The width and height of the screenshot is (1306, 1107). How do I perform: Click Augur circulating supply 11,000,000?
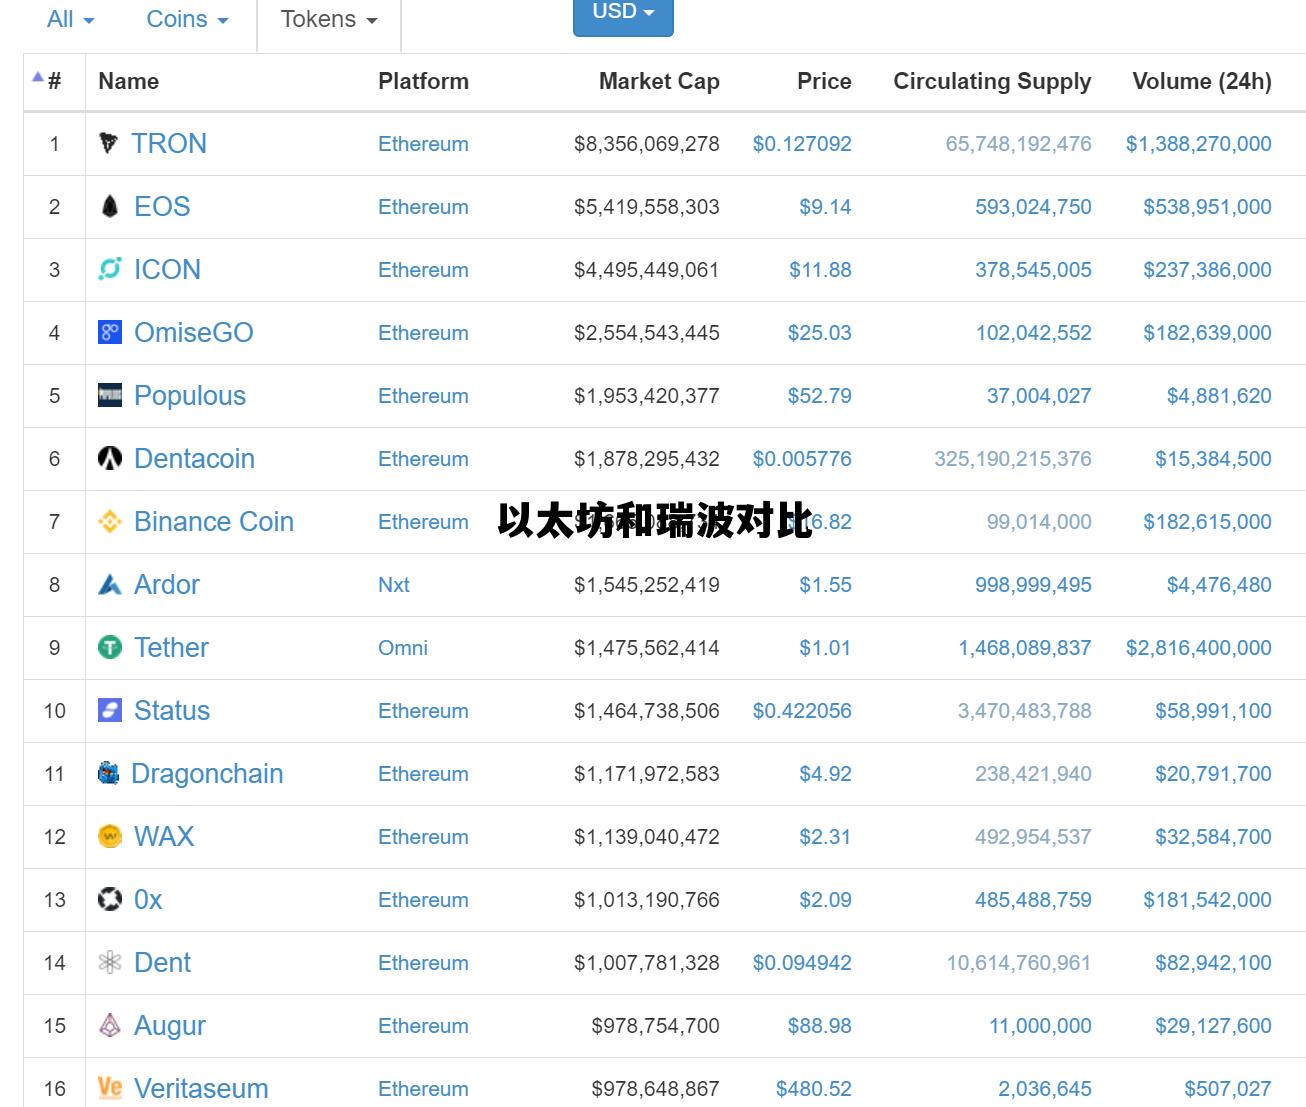coord(1040,1025)
